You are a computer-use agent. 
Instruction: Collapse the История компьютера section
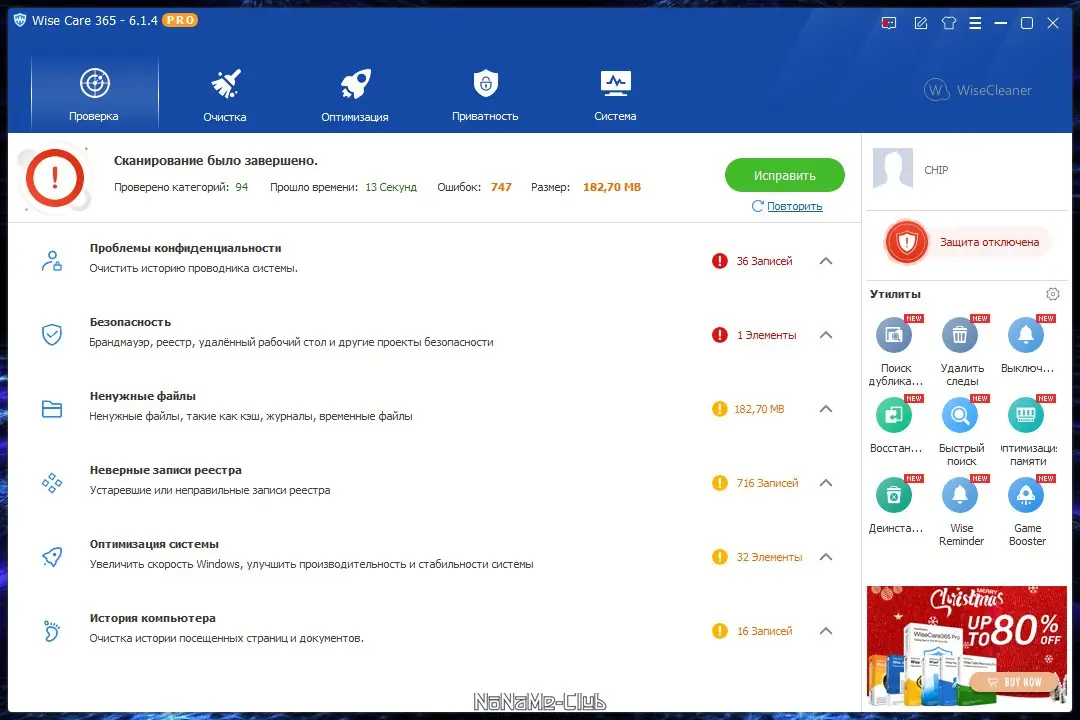click(x=826, y=630)
